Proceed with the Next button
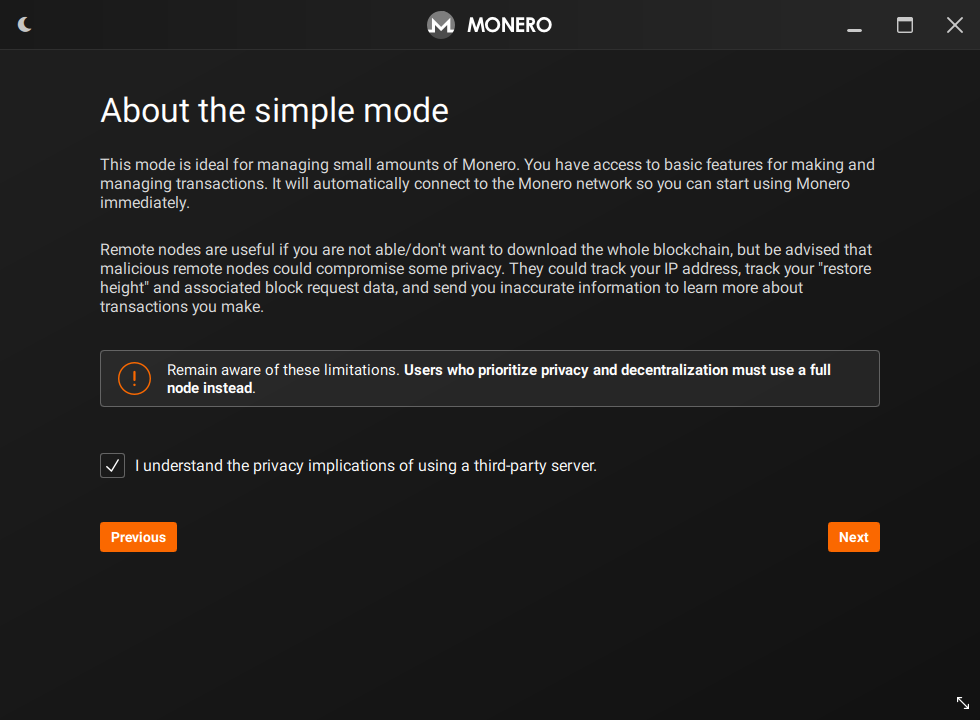The image size is (980, 720). click(853, 537)
